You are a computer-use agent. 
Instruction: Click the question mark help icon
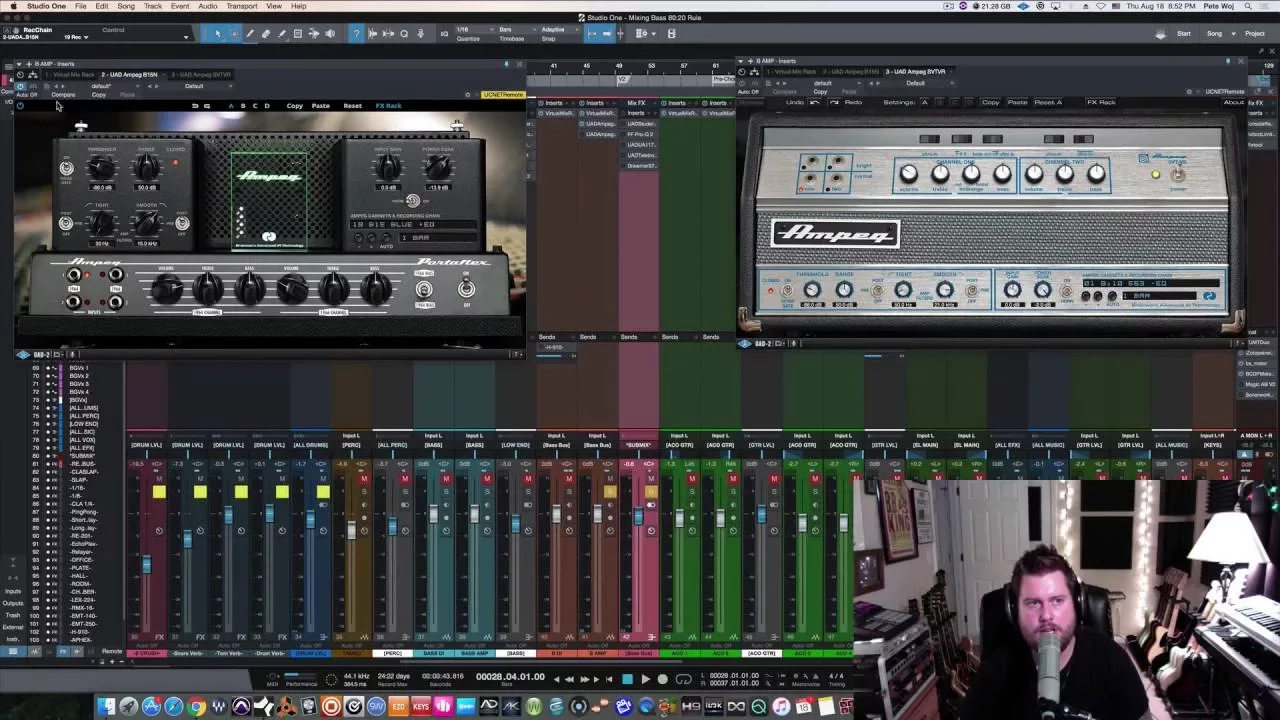[355, 34]
